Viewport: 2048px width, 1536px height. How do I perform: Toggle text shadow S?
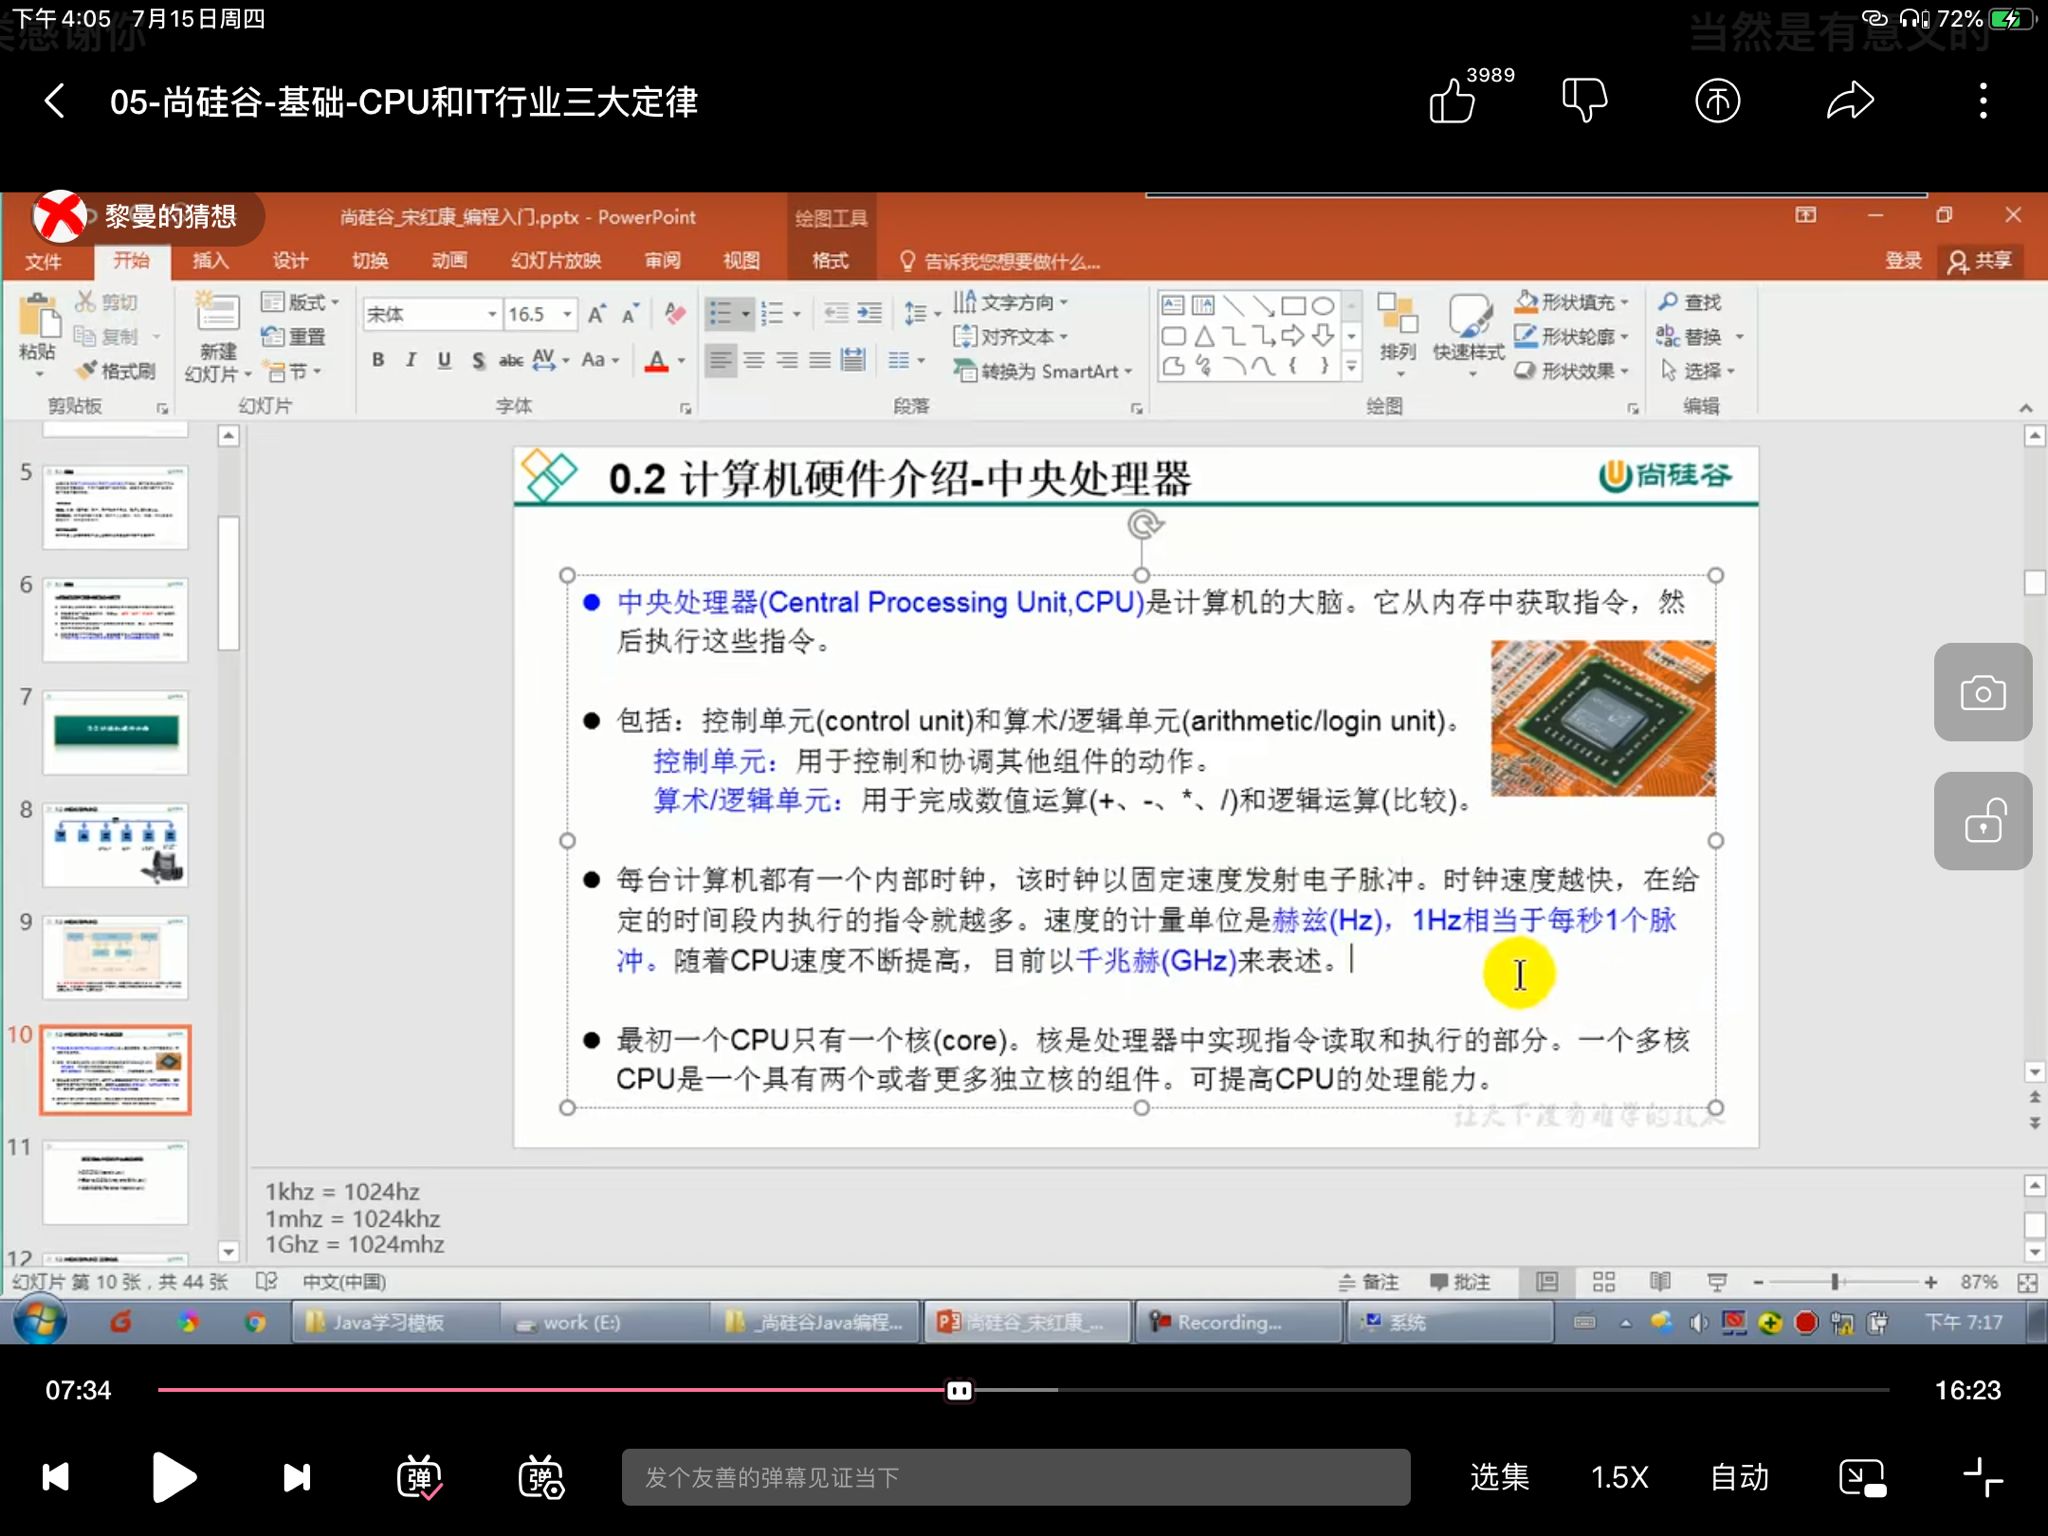tap(478, 360)
